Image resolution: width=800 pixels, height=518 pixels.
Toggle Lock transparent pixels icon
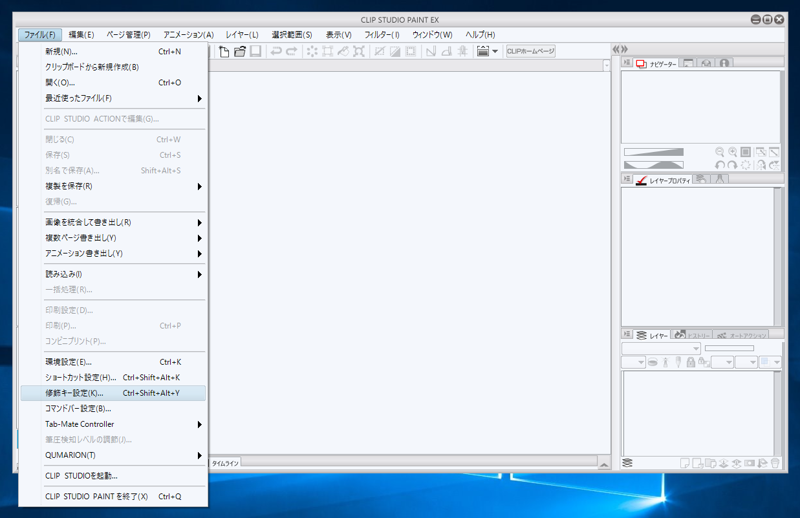[704, 362]
